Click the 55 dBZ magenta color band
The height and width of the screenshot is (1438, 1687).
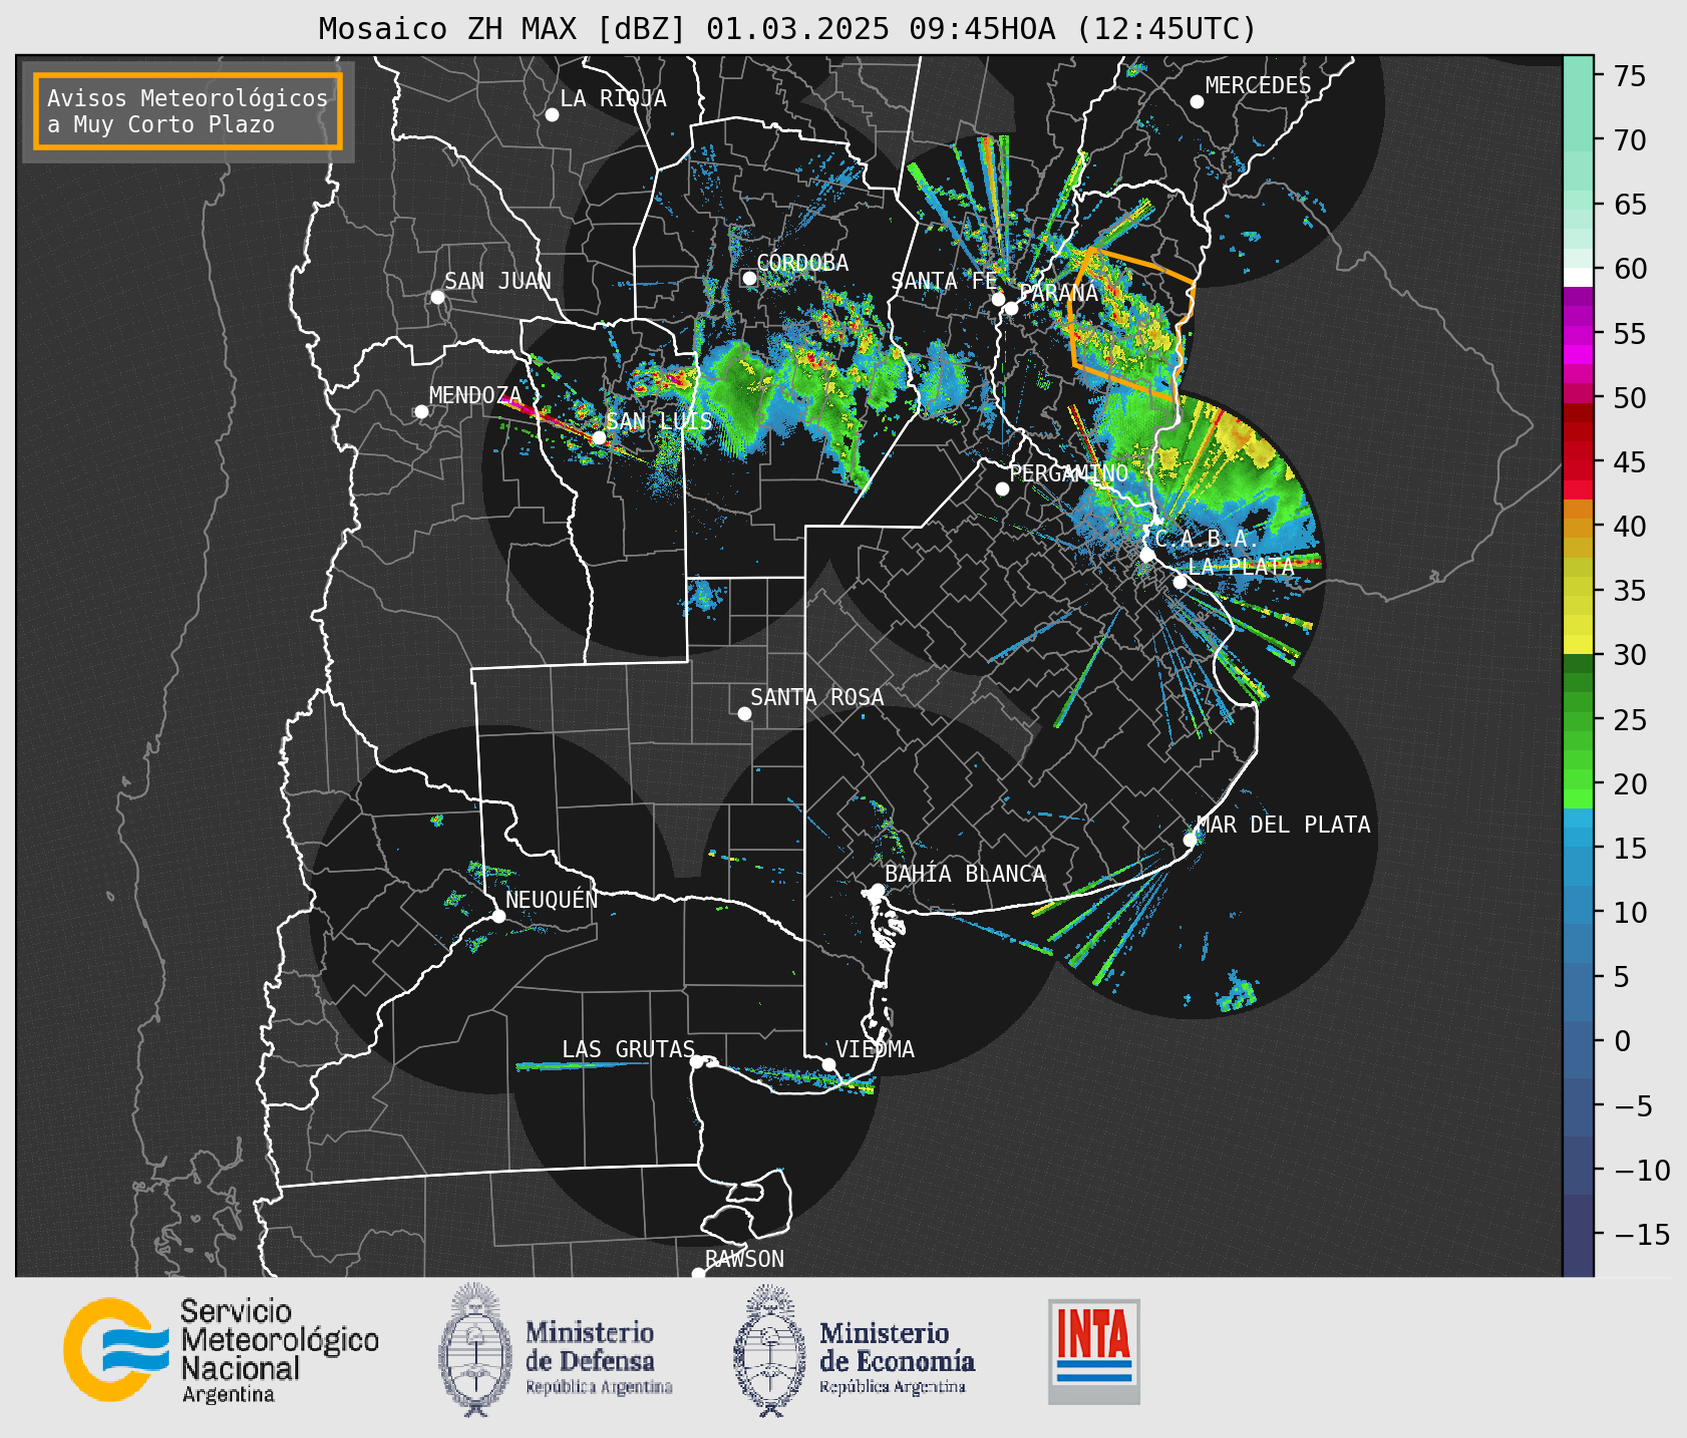pyautogui.click(x=1578, y=333)
